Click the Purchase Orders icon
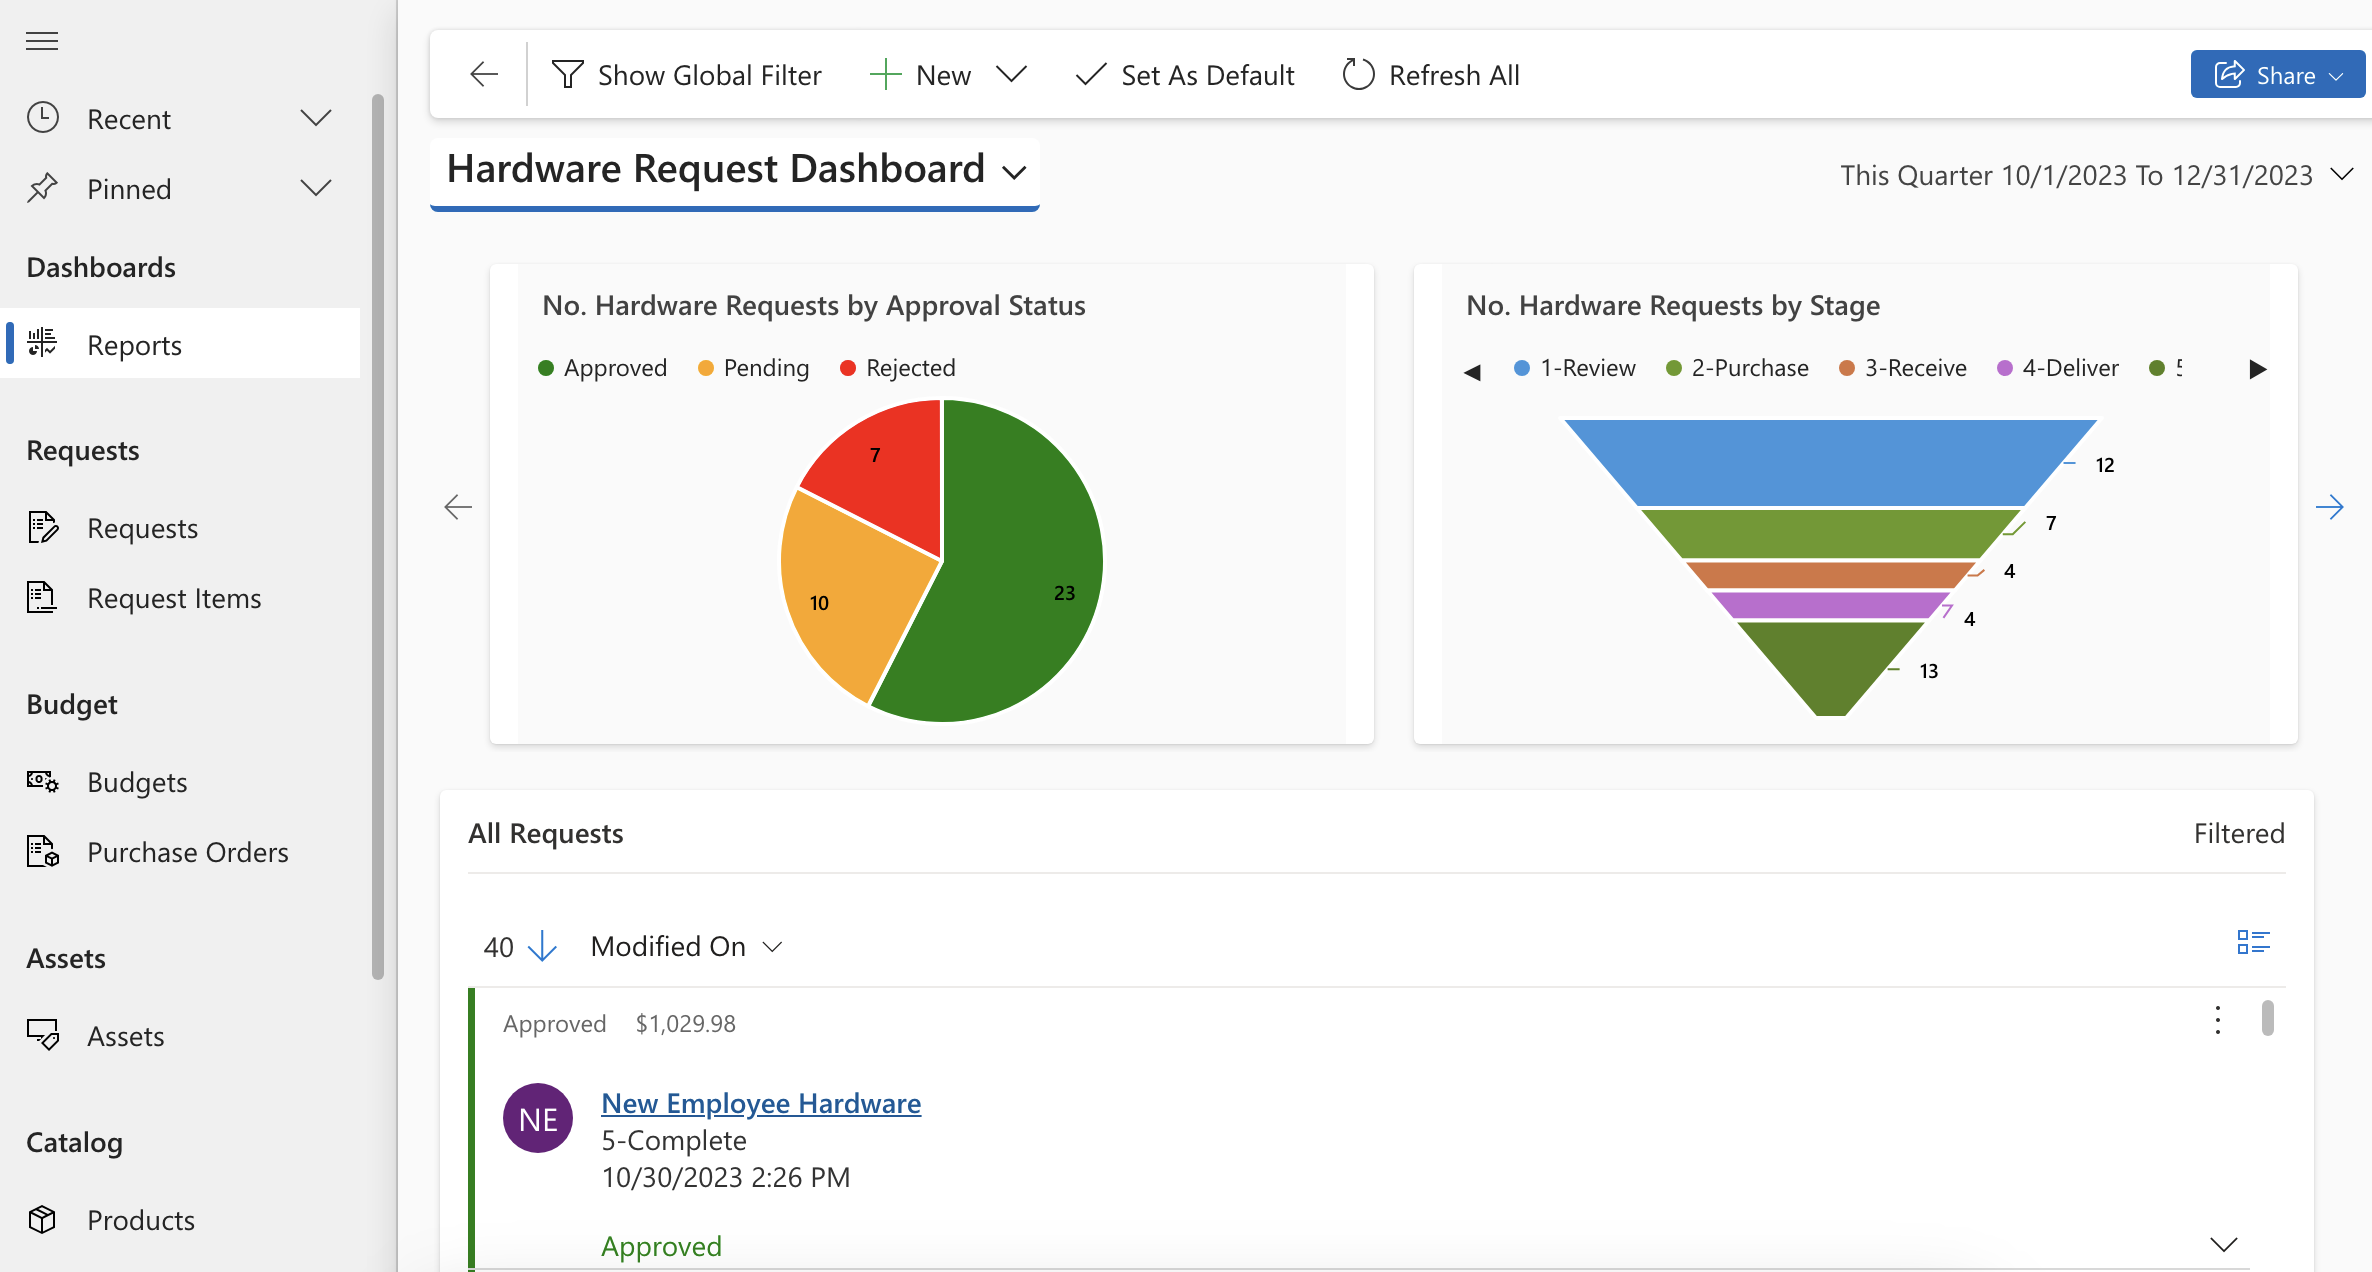Image resolution: width=2372 pixels, height=1272 pixels. pyautogui.click(x=42, y=852)
